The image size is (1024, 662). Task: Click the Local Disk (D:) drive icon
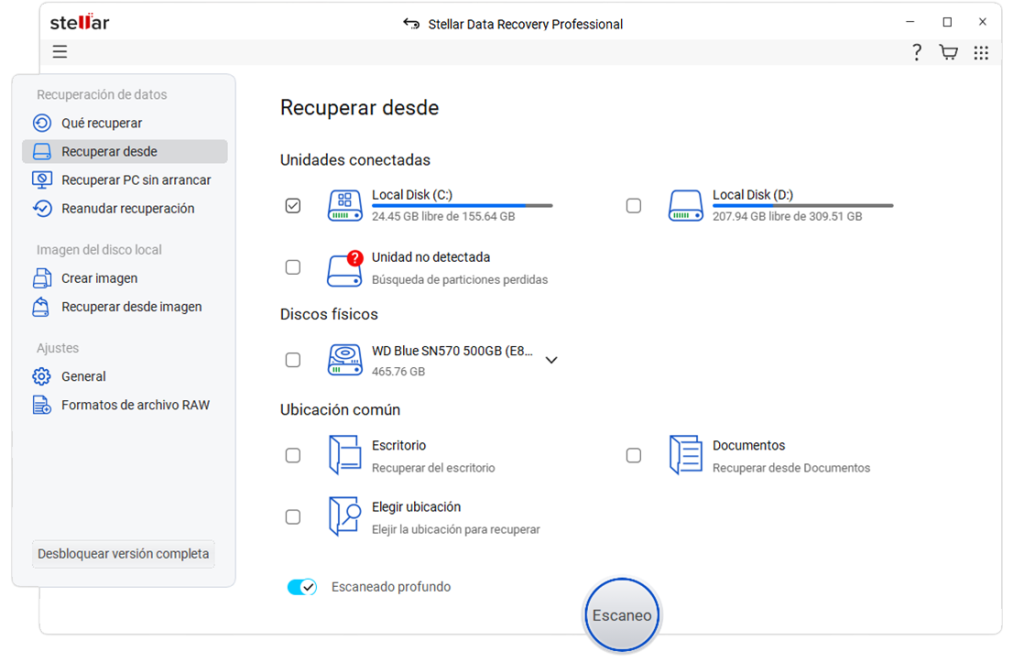tap(686, 206)
